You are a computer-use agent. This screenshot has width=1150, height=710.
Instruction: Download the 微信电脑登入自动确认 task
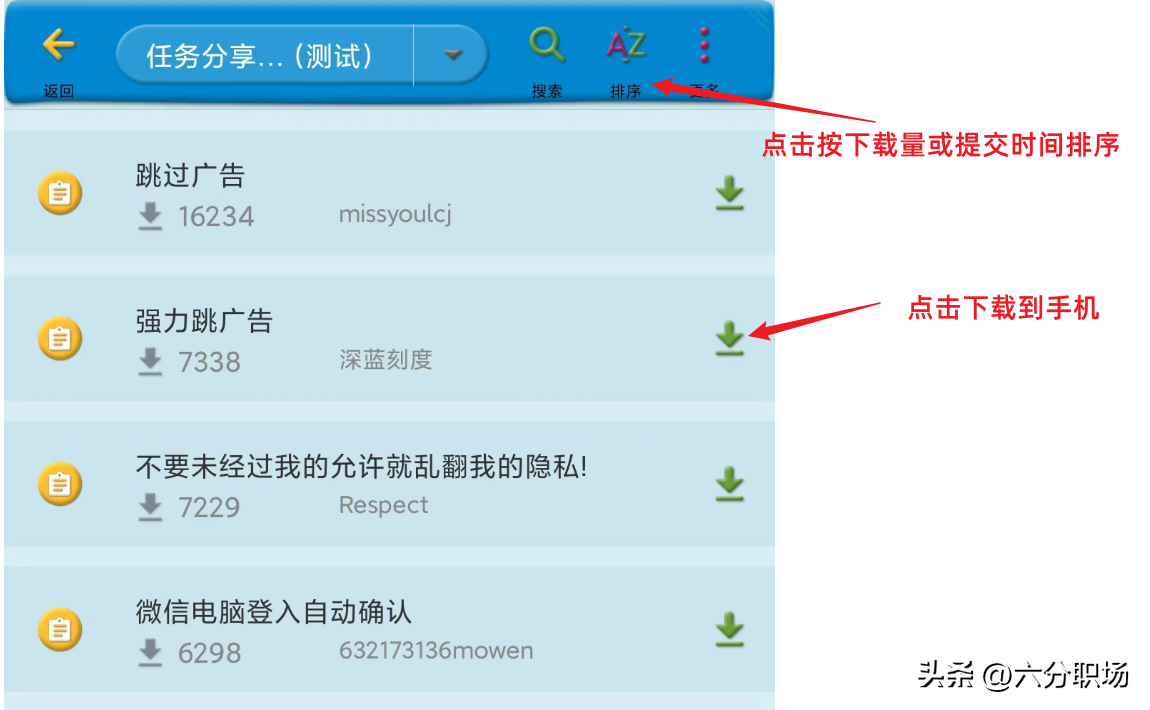point(730,629)
